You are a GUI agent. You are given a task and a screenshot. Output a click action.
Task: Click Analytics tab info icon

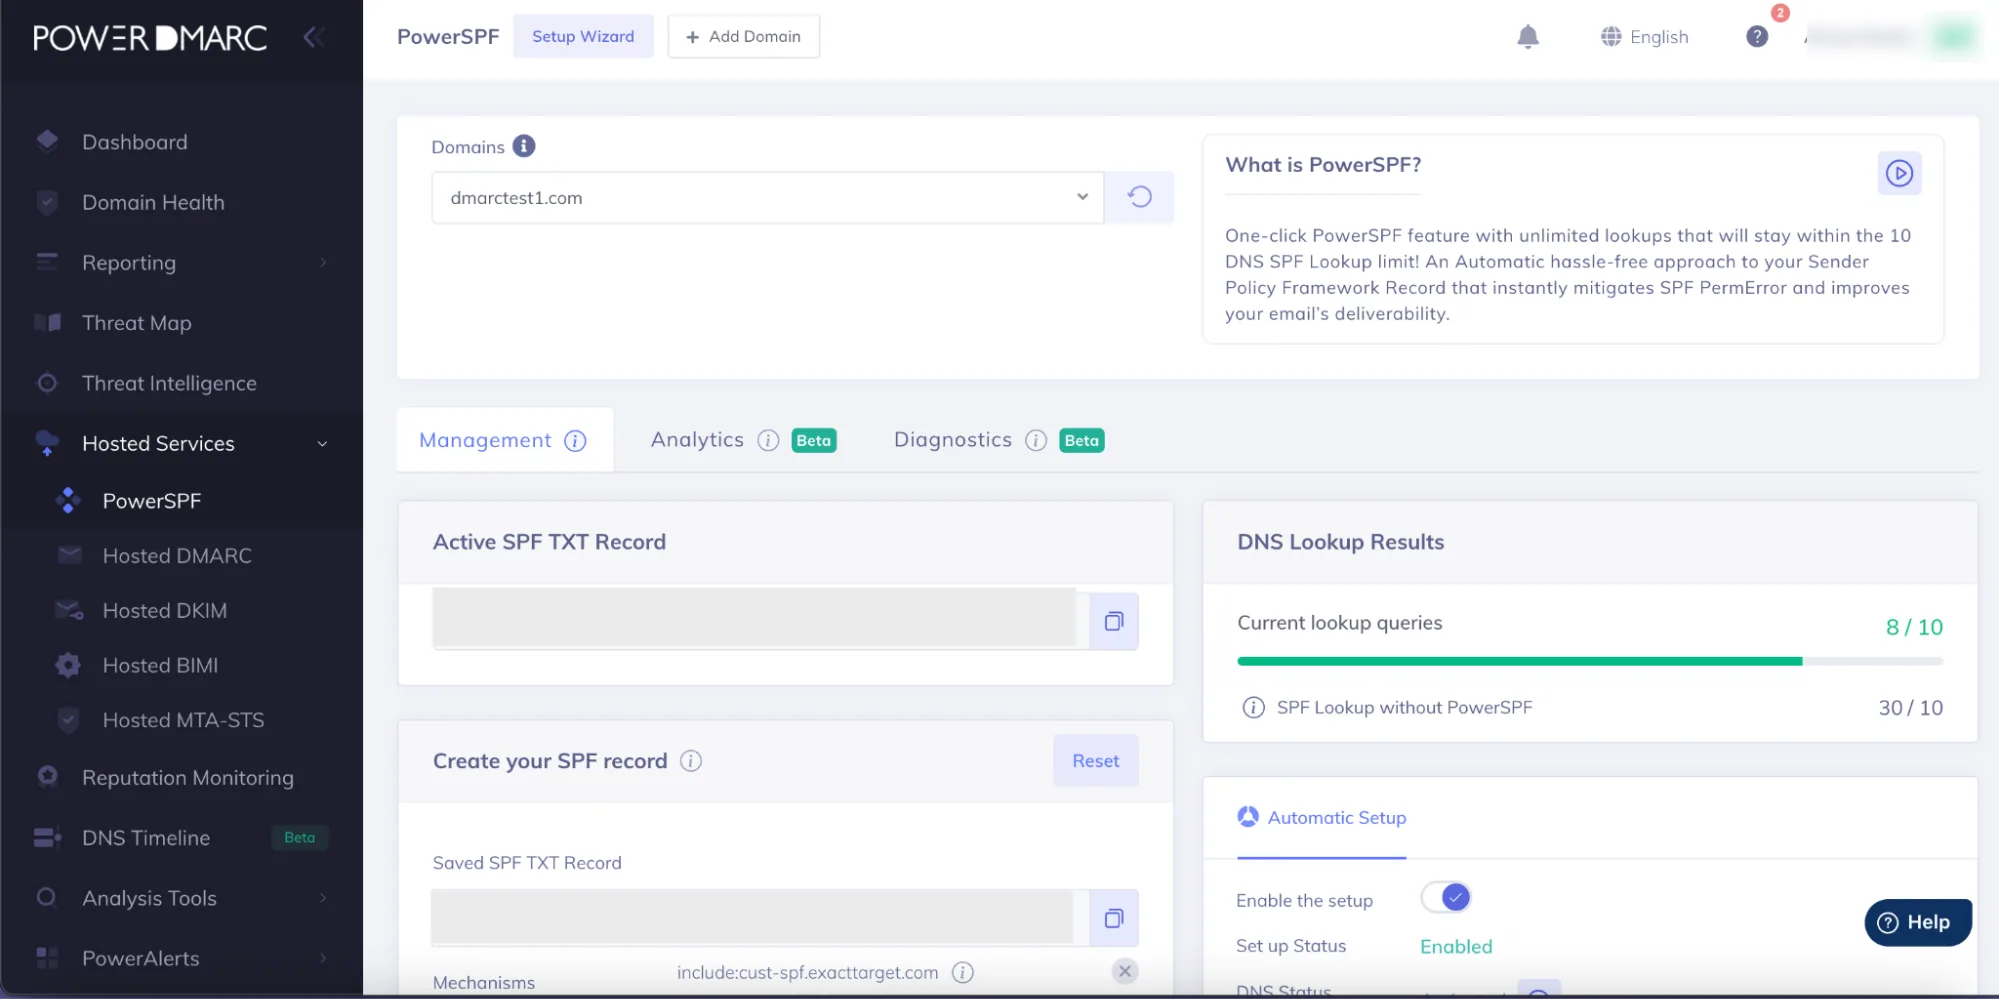click(768, 441)
